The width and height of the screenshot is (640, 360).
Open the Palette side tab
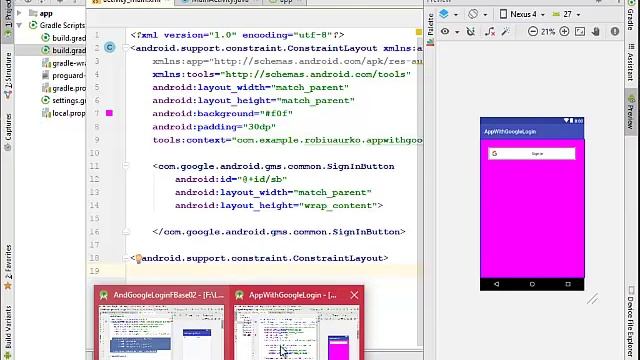(430, 29)
